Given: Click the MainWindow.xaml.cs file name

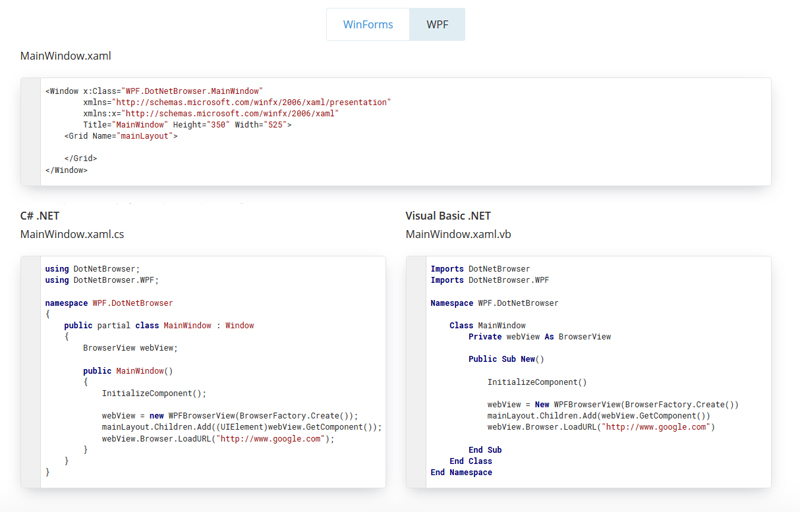Looking at the screenshot, I should [x=72, y=234].
